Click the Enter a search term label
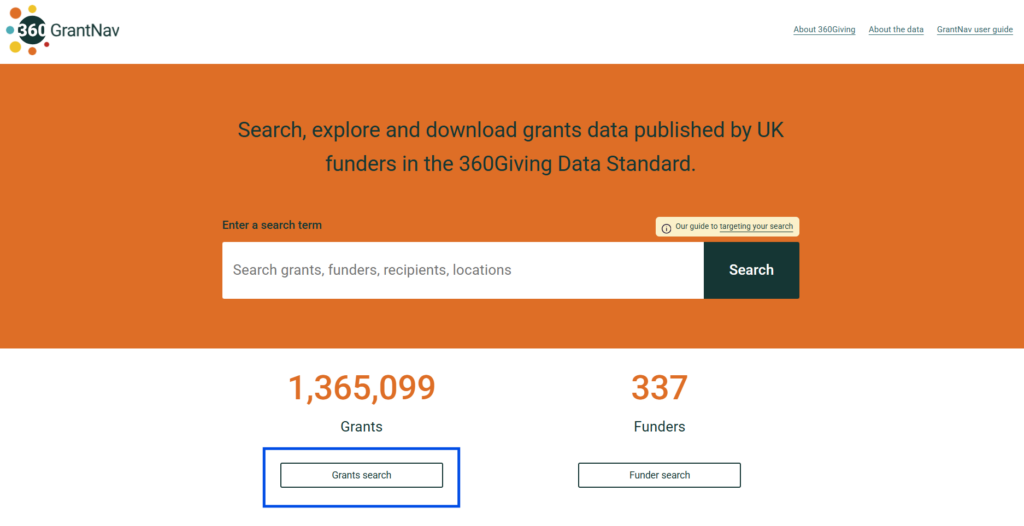Screen dimensions: 1024x526 (x=272, y=225)
